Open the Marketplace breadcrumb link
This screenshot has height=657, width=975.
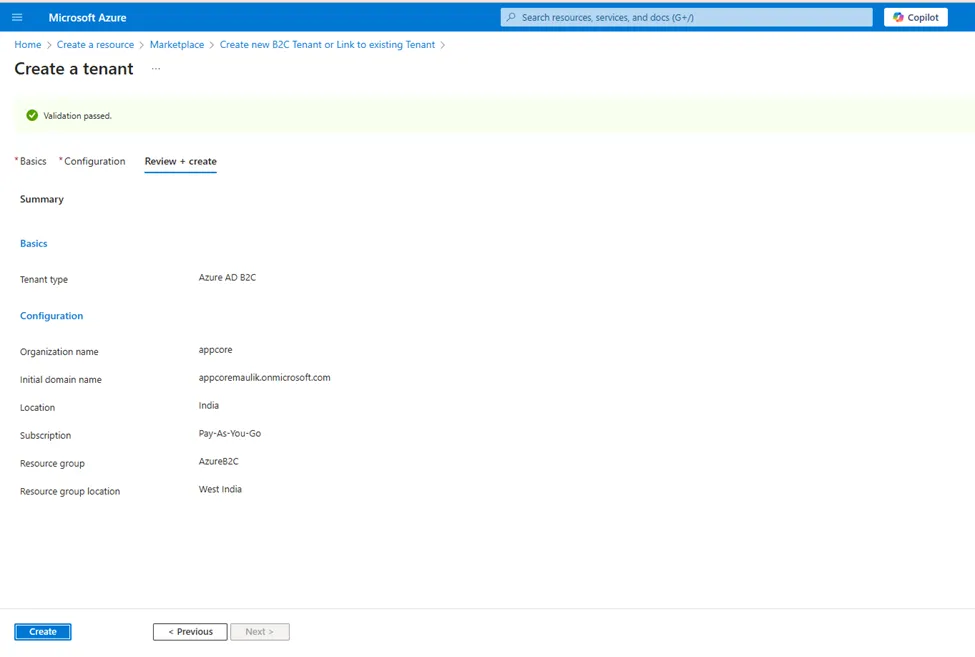(177, 44)
